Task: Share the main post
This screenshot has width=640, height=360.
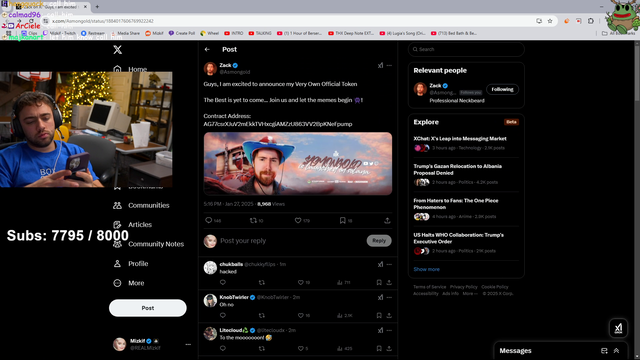Action: [x=387, y=220]
